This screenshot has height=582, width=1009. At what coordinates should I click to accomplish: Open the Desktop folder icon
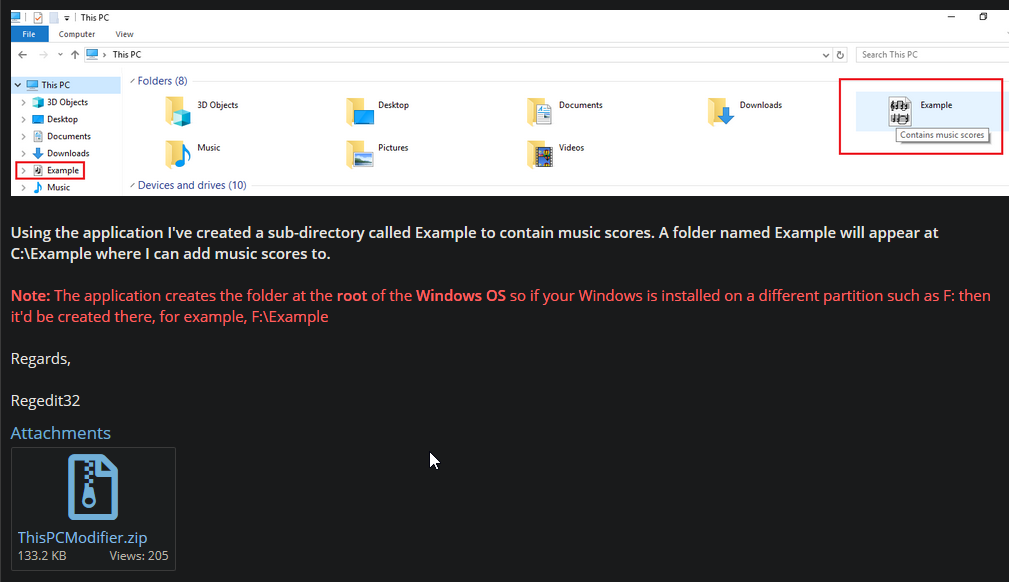tap(359, 110)
